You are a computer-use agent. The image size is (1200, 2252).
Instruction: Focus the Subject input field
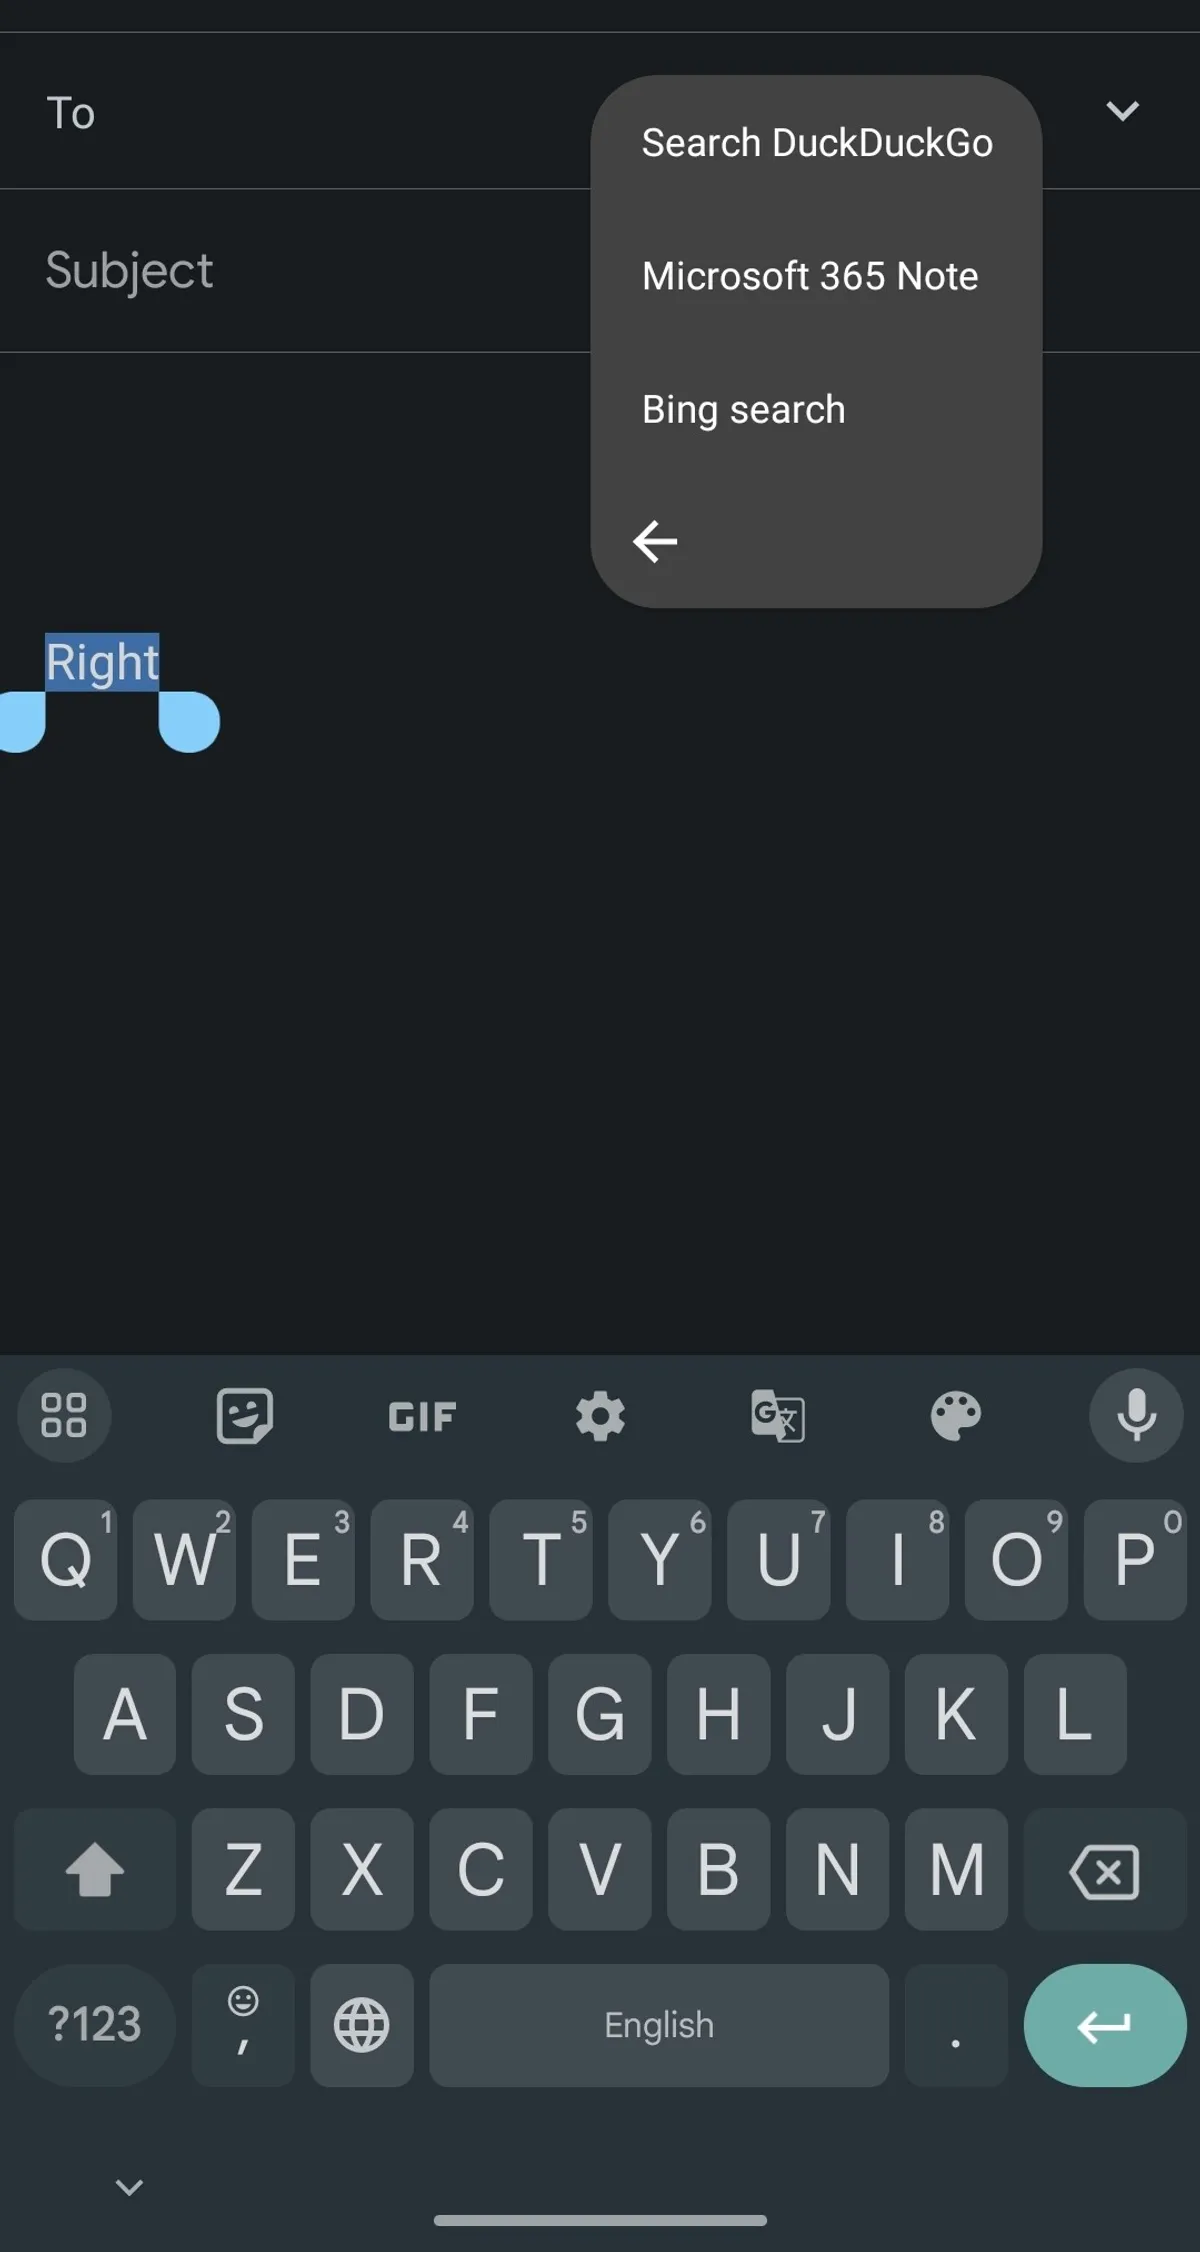pyautogui.click(x=295, y=270)
